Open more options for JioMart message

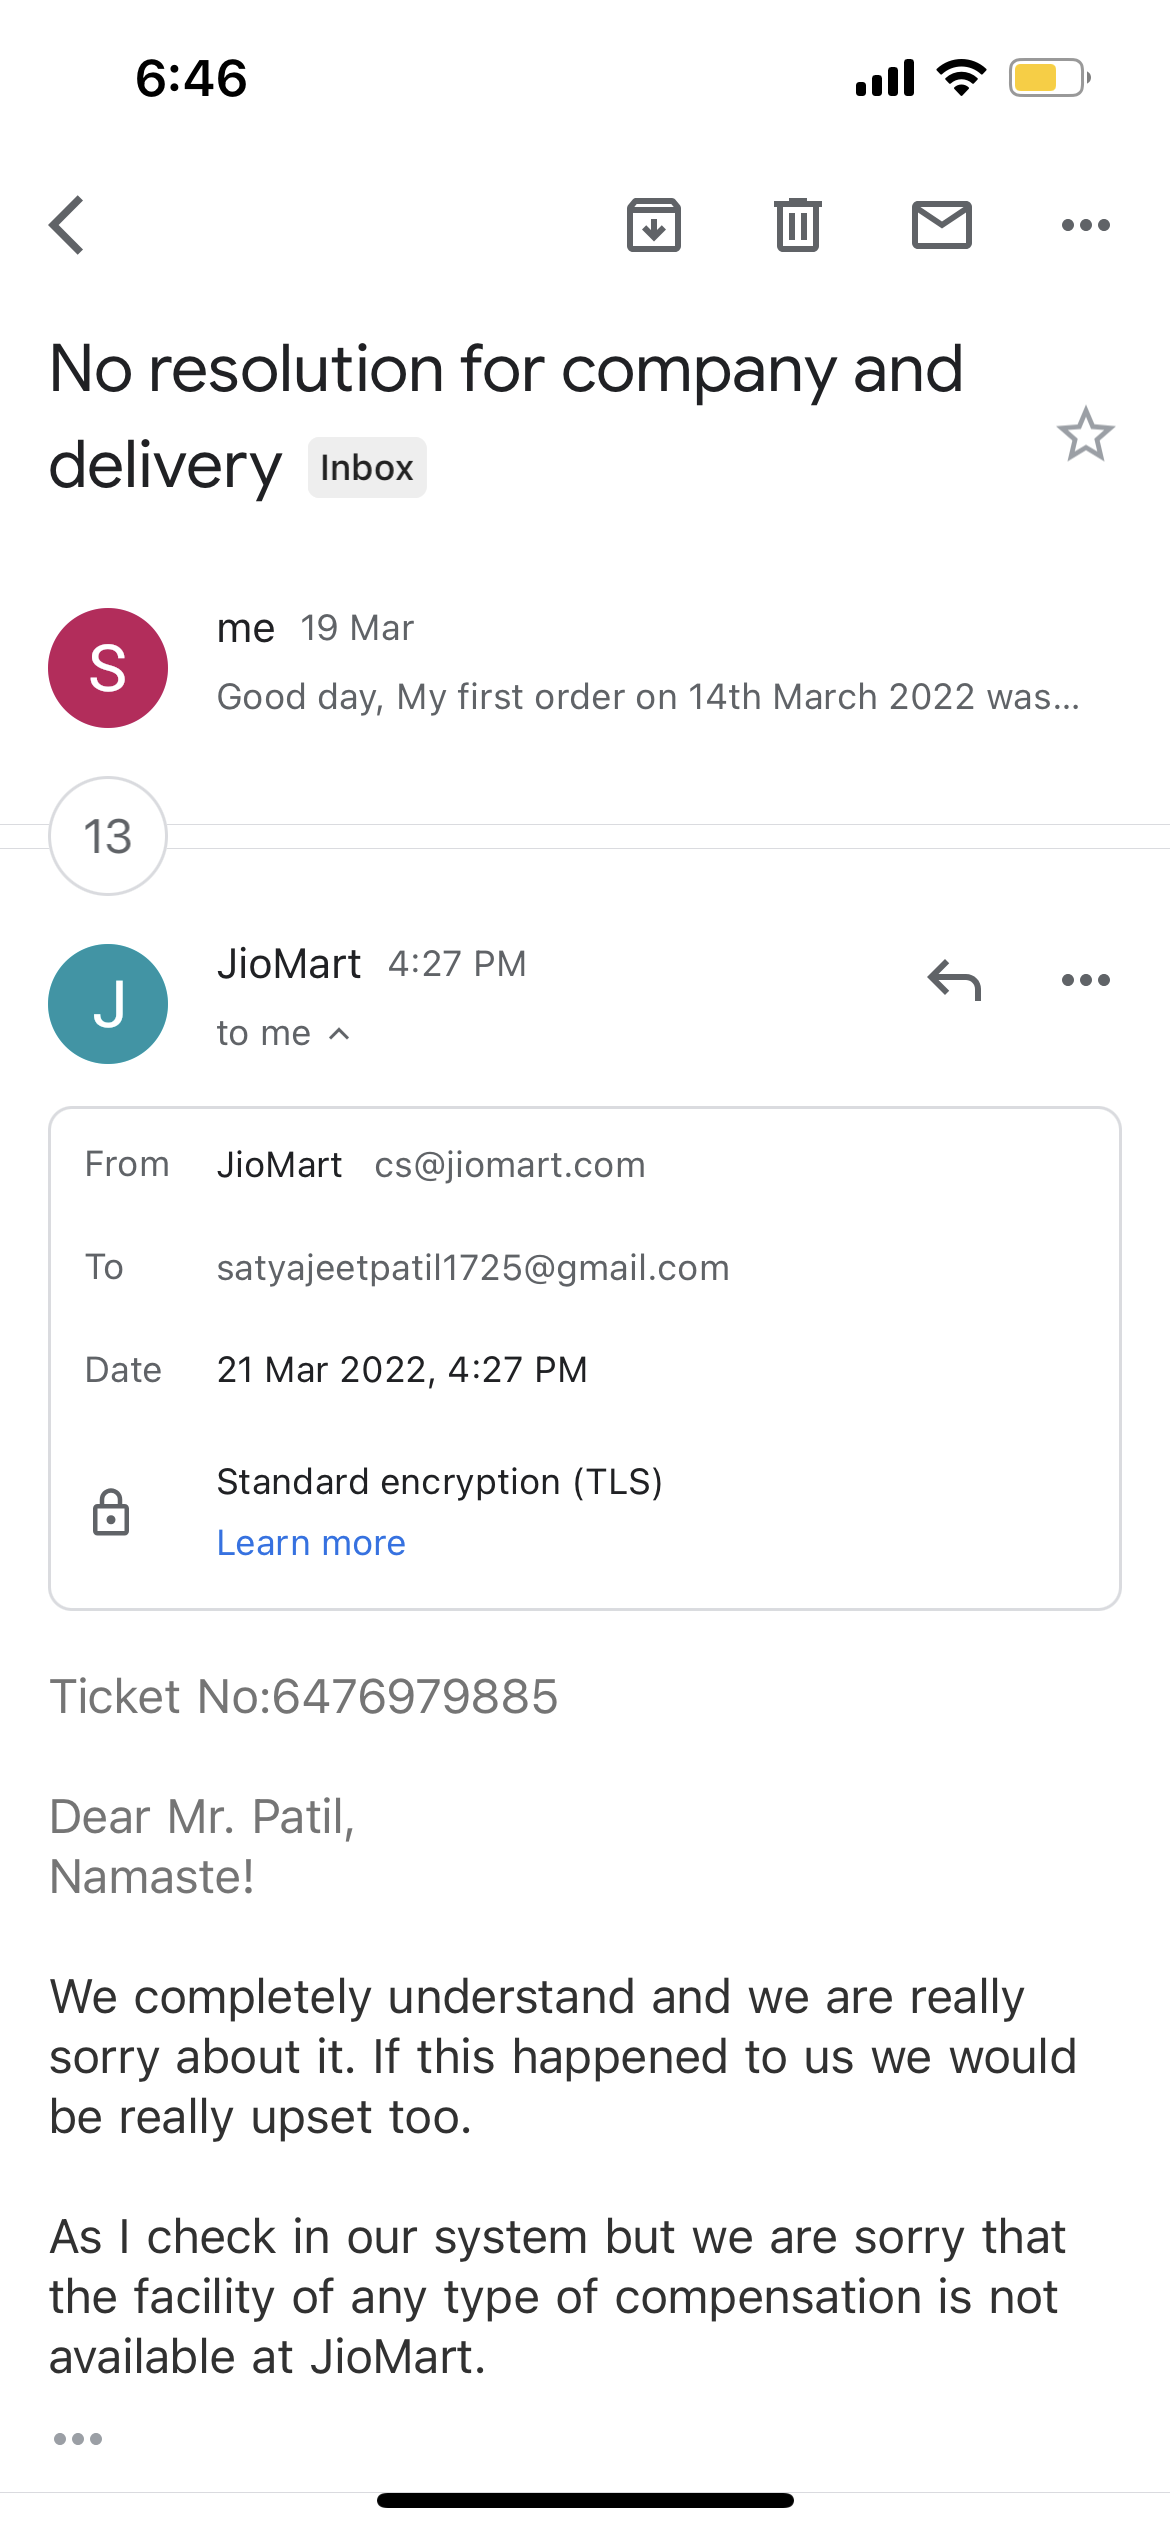point(1085,980)
